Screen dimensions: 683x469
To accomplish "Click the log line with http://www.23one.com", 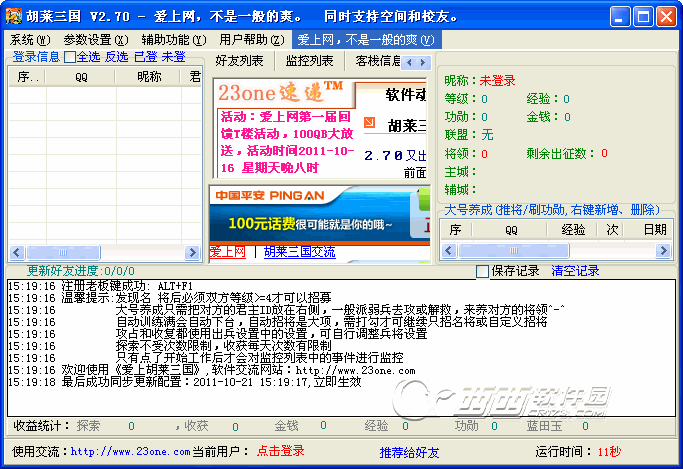I will (x=212, y=370).
